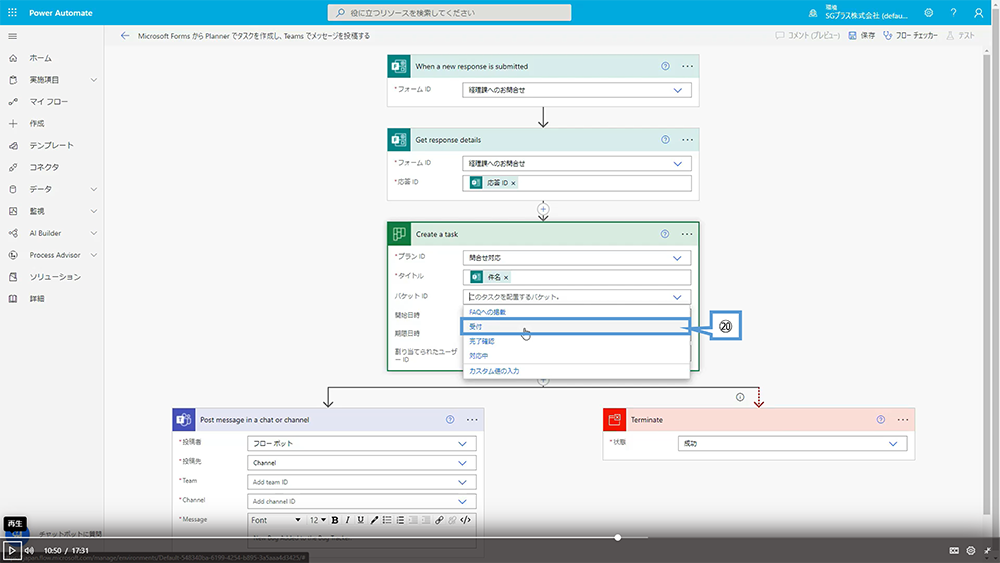
Task: Remove the 件名 token from タイトル
Action: (x=506, y=277)
